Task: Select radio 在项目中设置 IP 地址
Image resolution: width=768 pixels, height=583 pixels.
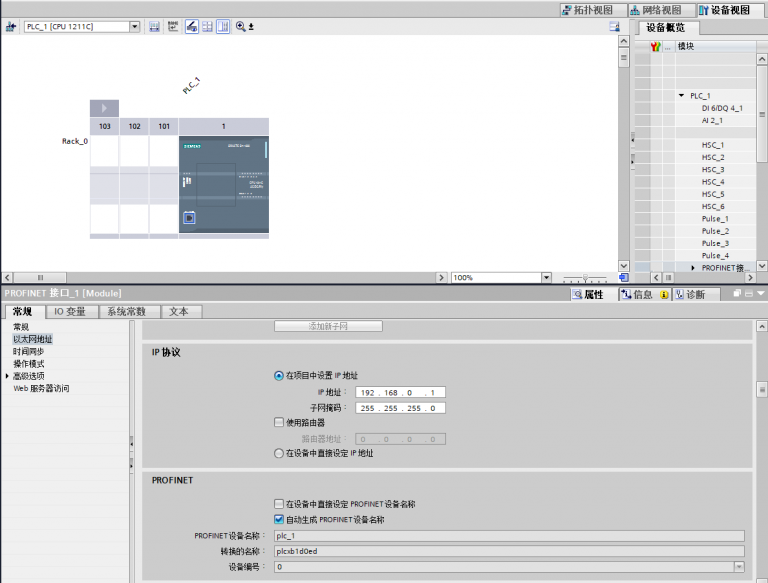Action: pyautogui.click(x=279, y=376)
